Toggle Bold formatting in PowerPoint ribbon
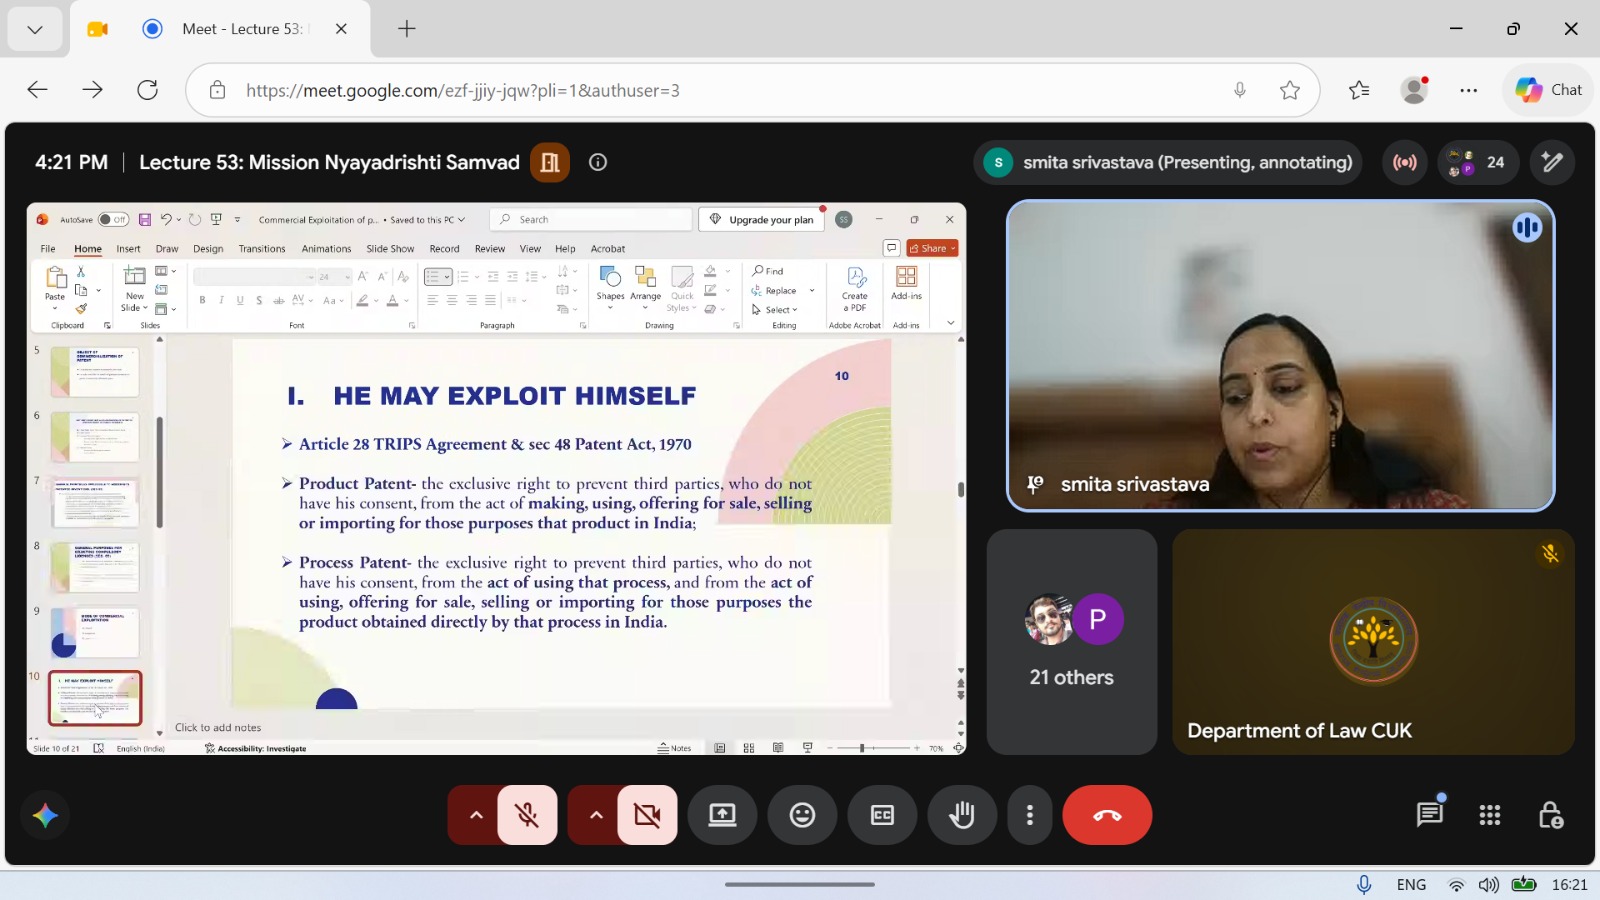This screenshot has width=1600, height=900. coord(202,300)
